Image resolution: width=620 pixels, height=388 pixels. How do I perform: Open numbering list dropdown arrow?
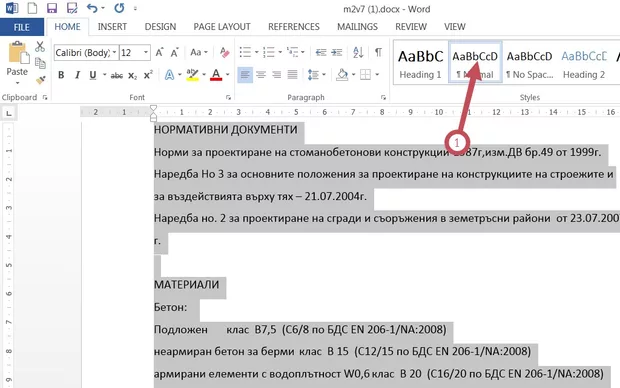(280, 52)
